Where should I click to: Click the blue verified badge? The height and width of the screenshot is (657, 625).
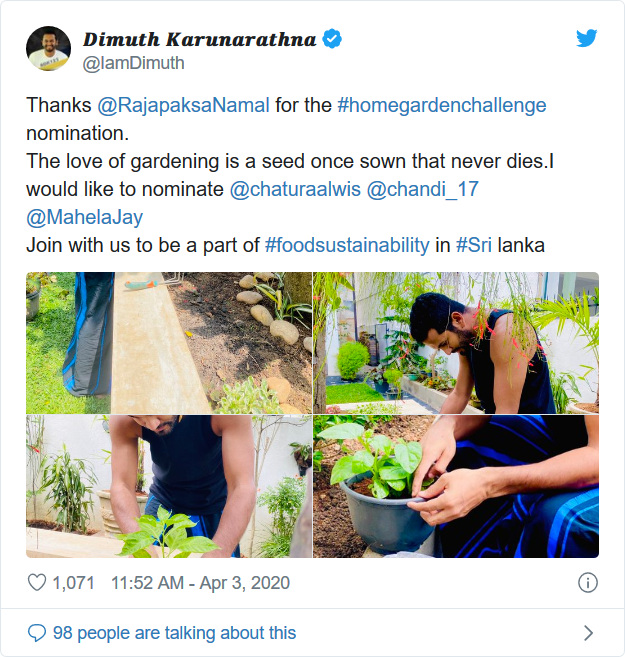tap(332, 39)
